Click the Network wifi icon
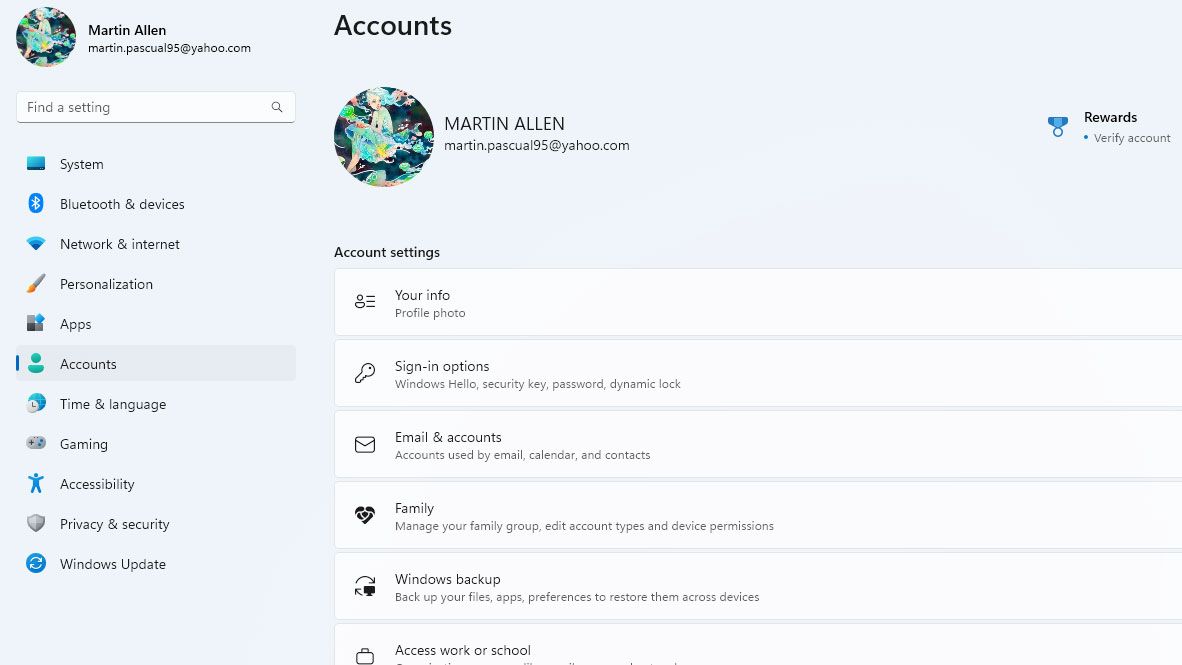Image resolution: width=1182 pixels, height=665 pixels. [36, 244]
